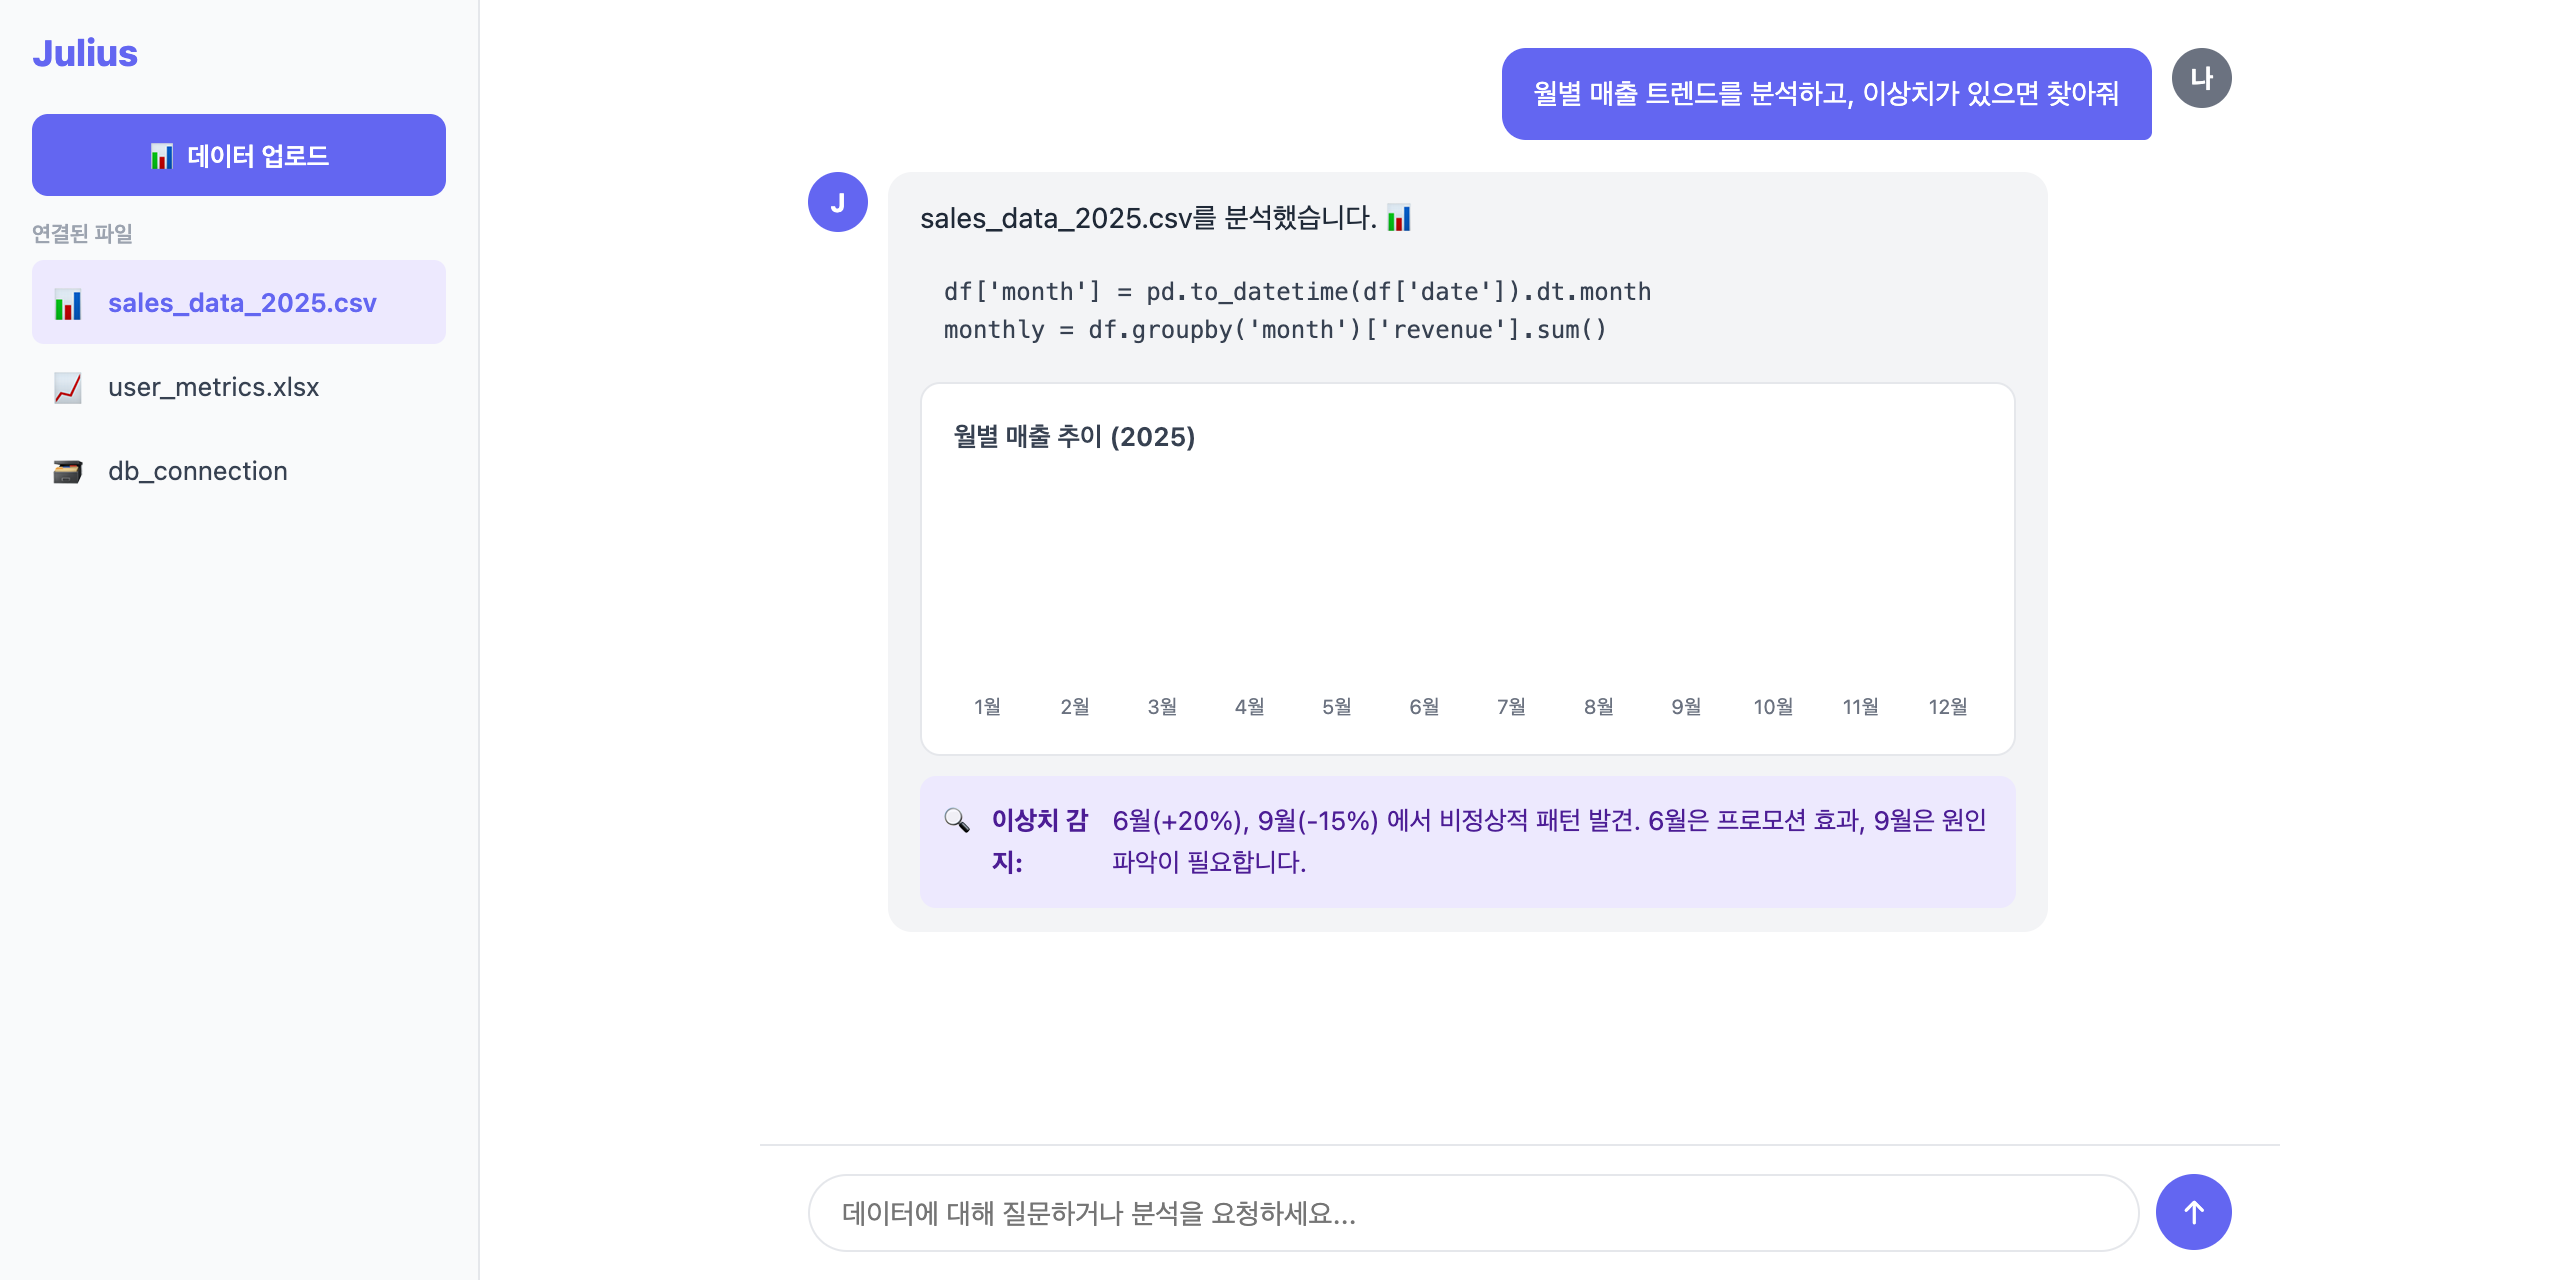Image resolution: width=2560 pixels, height=1280 pixels.
Task: Click the 6월 label on the chart axis
Action: point(1424,707)
